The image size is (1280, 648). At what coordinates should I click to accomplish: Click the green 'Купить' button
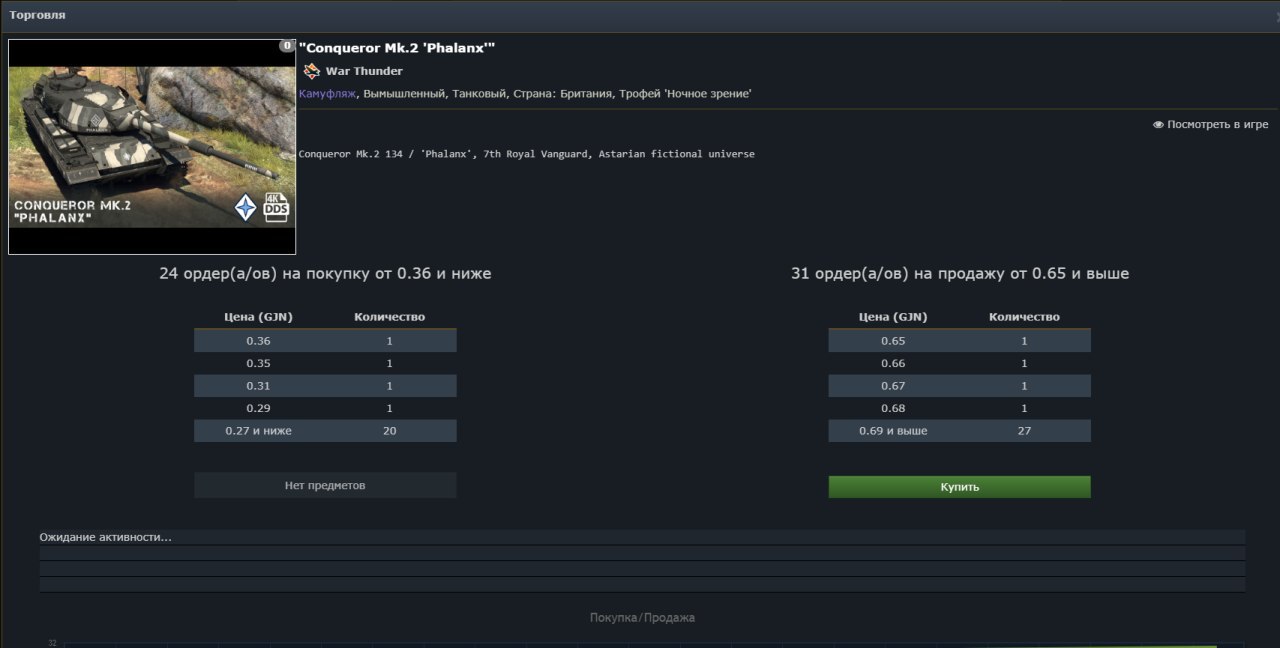(959, 487)
